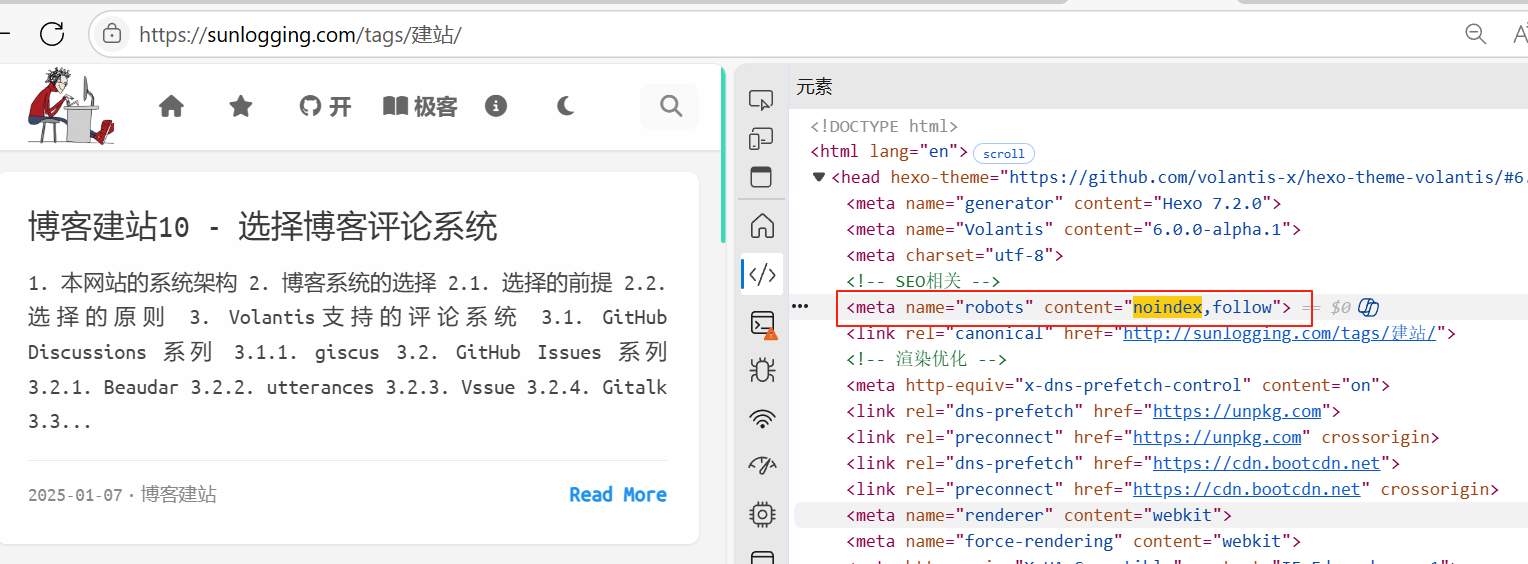Open the ellipsis menu beside robots meta line

point(800,306)
